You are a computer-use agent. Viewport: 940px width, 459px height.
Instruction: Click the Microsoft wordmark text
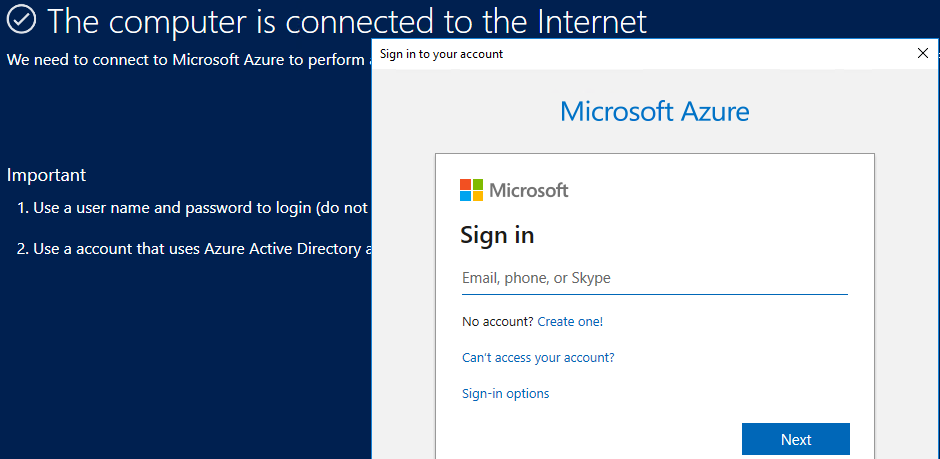point(529,191)
